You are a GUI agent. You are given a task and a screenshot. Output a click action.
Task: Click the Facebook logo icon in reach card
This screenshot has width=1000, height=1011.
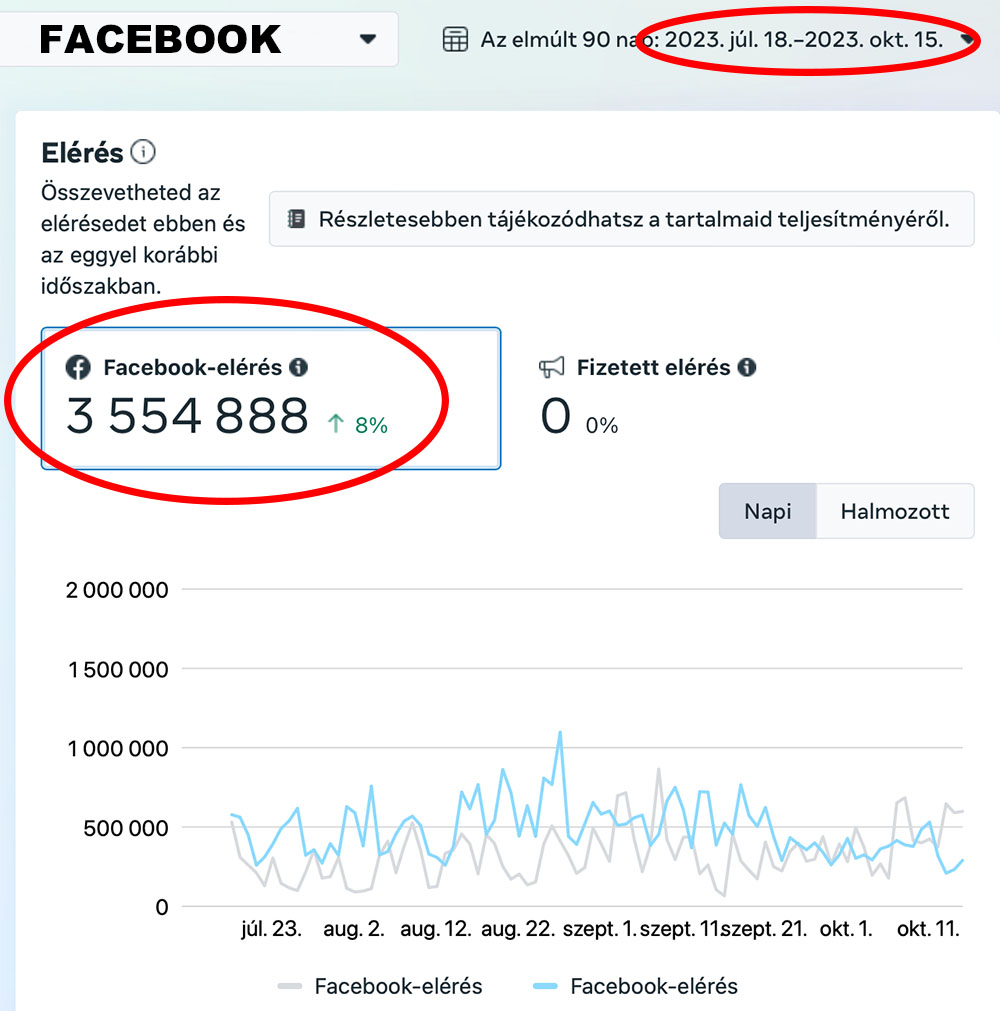[78, 368]
